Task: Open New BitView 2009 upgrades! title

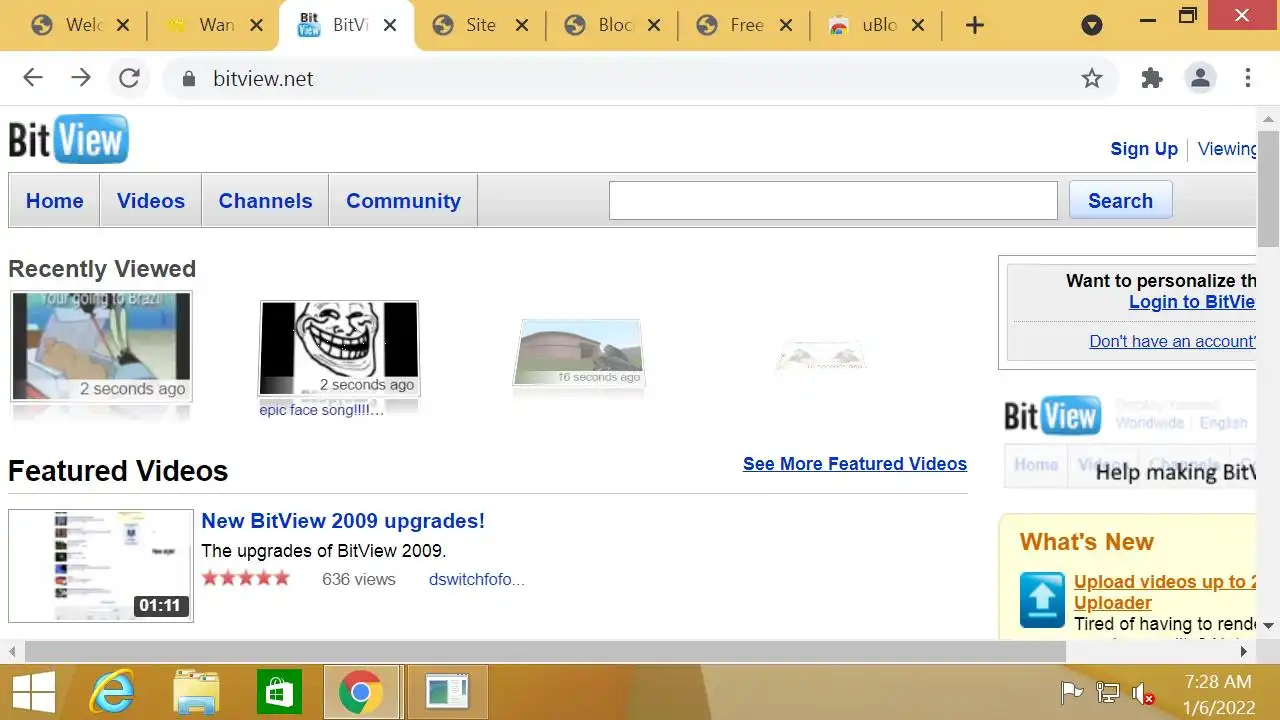Action: click(x=343, y=521)
